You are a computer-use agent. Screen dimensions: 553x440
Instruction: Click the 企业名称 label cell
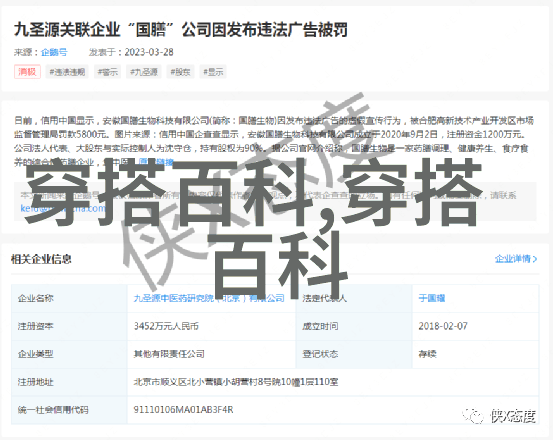69,298
